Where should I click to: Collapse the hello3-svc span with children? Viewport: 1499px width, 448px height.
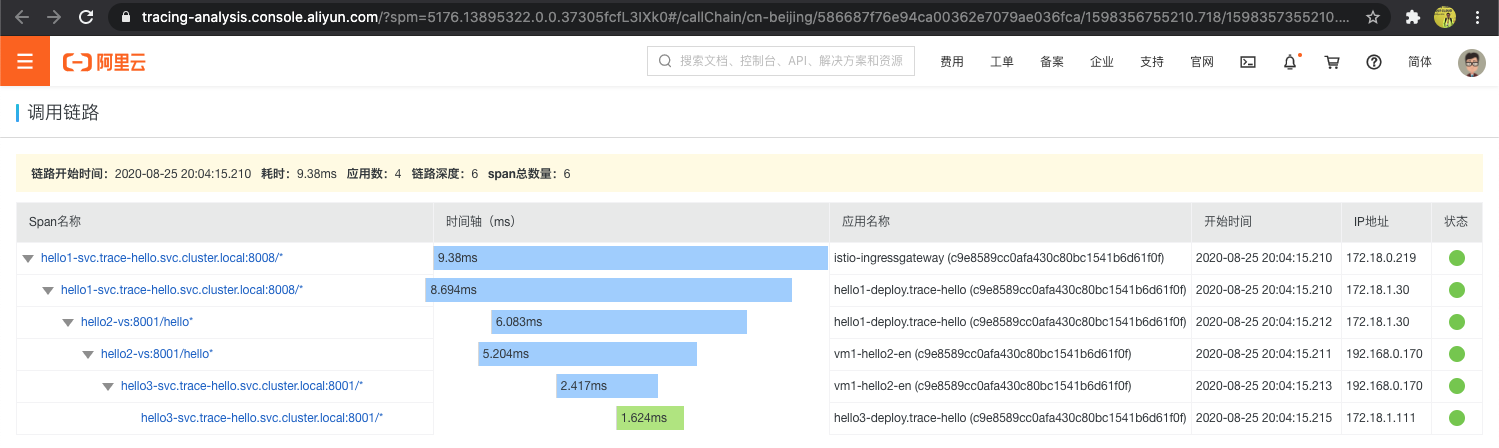(x=108, y=386)
